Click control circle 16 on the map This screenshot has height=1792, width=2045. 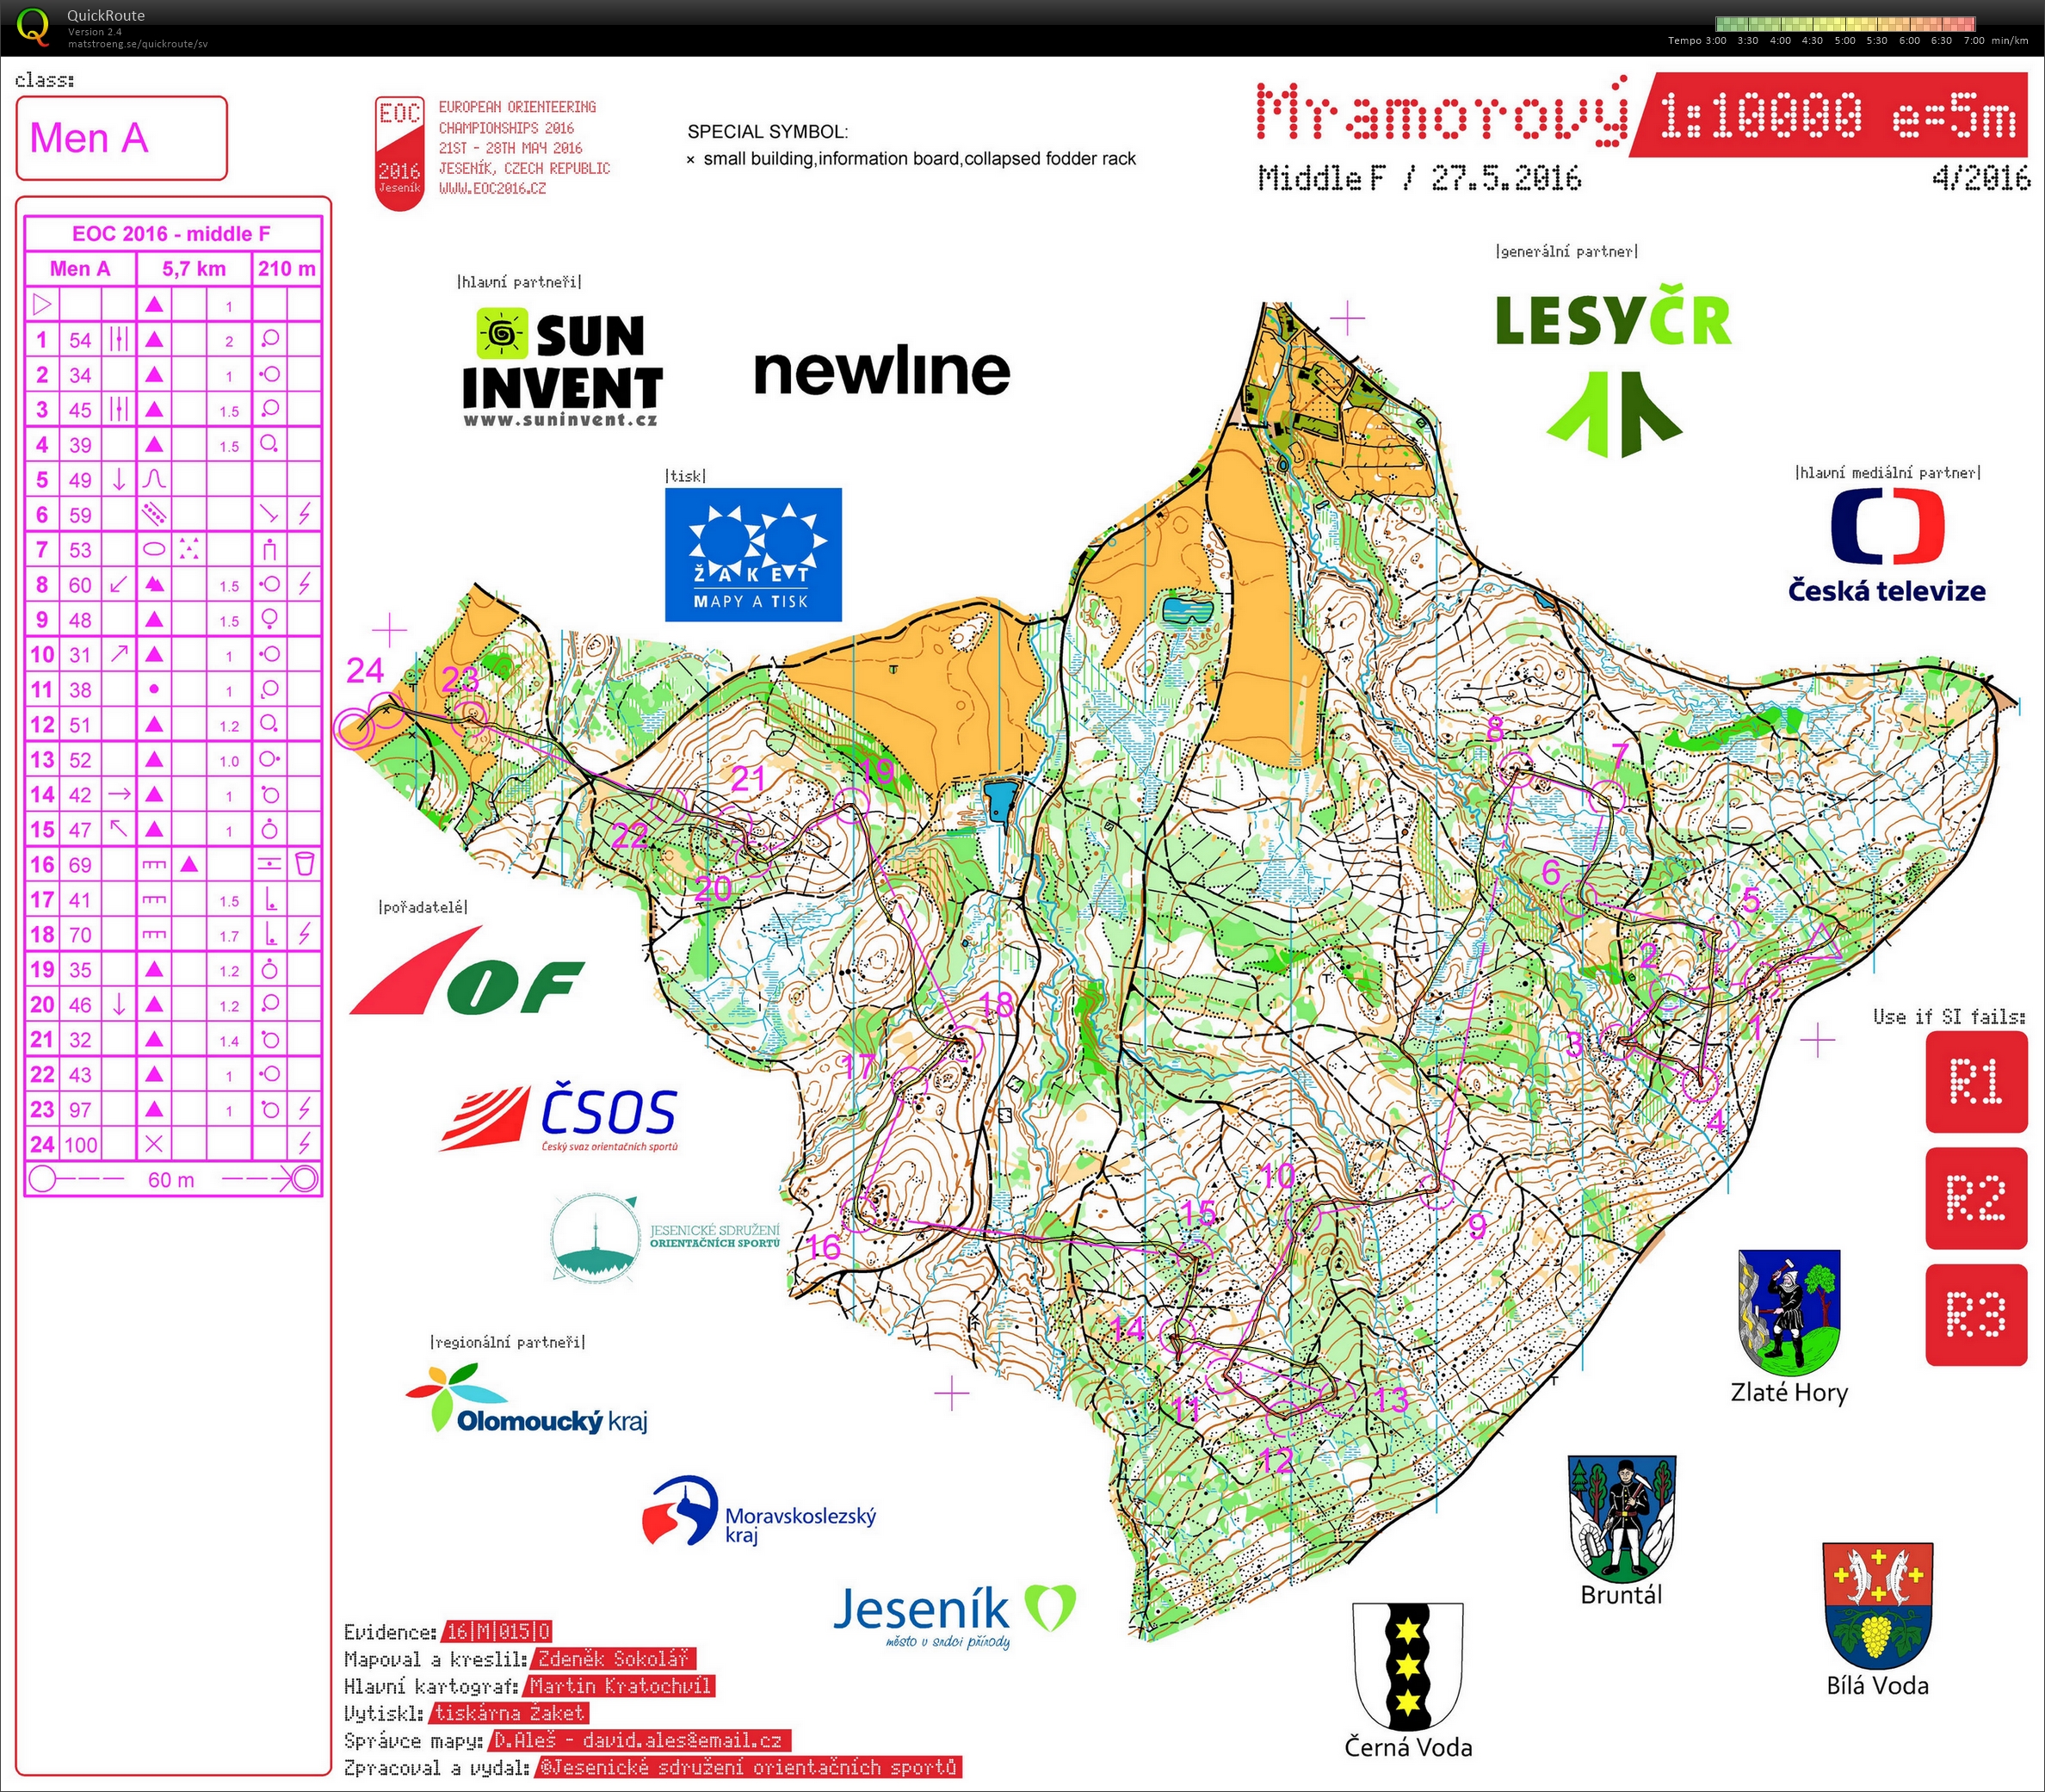(x=860, y=1213)
